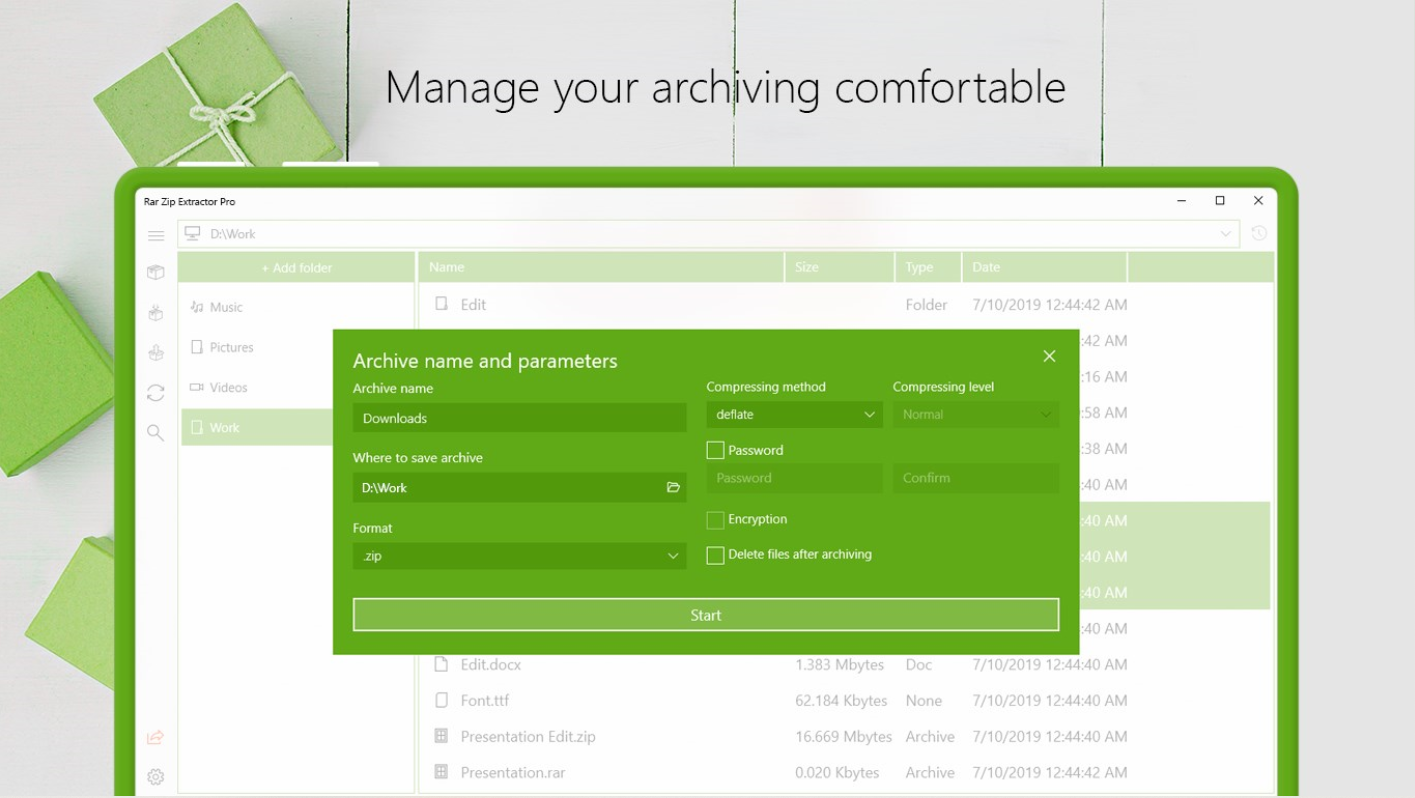Click the orange share icon
Screen dimensions: 1415x798
[x=155, y=738]
